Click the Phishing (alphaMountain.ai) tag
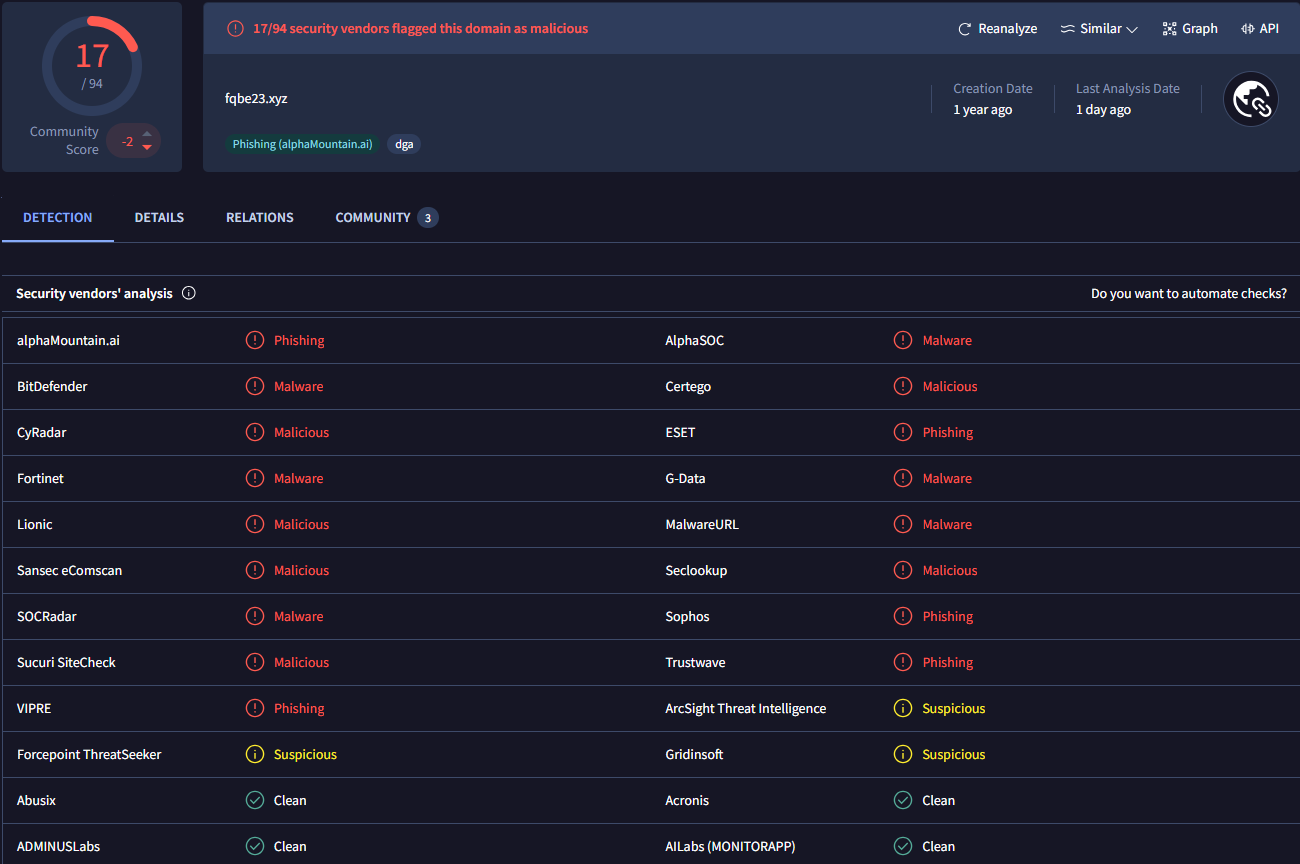Screen dimensions: 1300x864 [302, 144]
